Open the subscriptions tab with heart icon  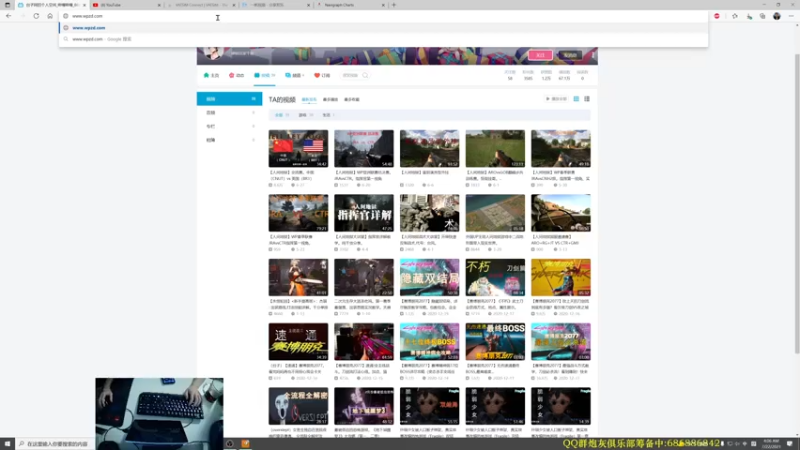click(322, 75)
